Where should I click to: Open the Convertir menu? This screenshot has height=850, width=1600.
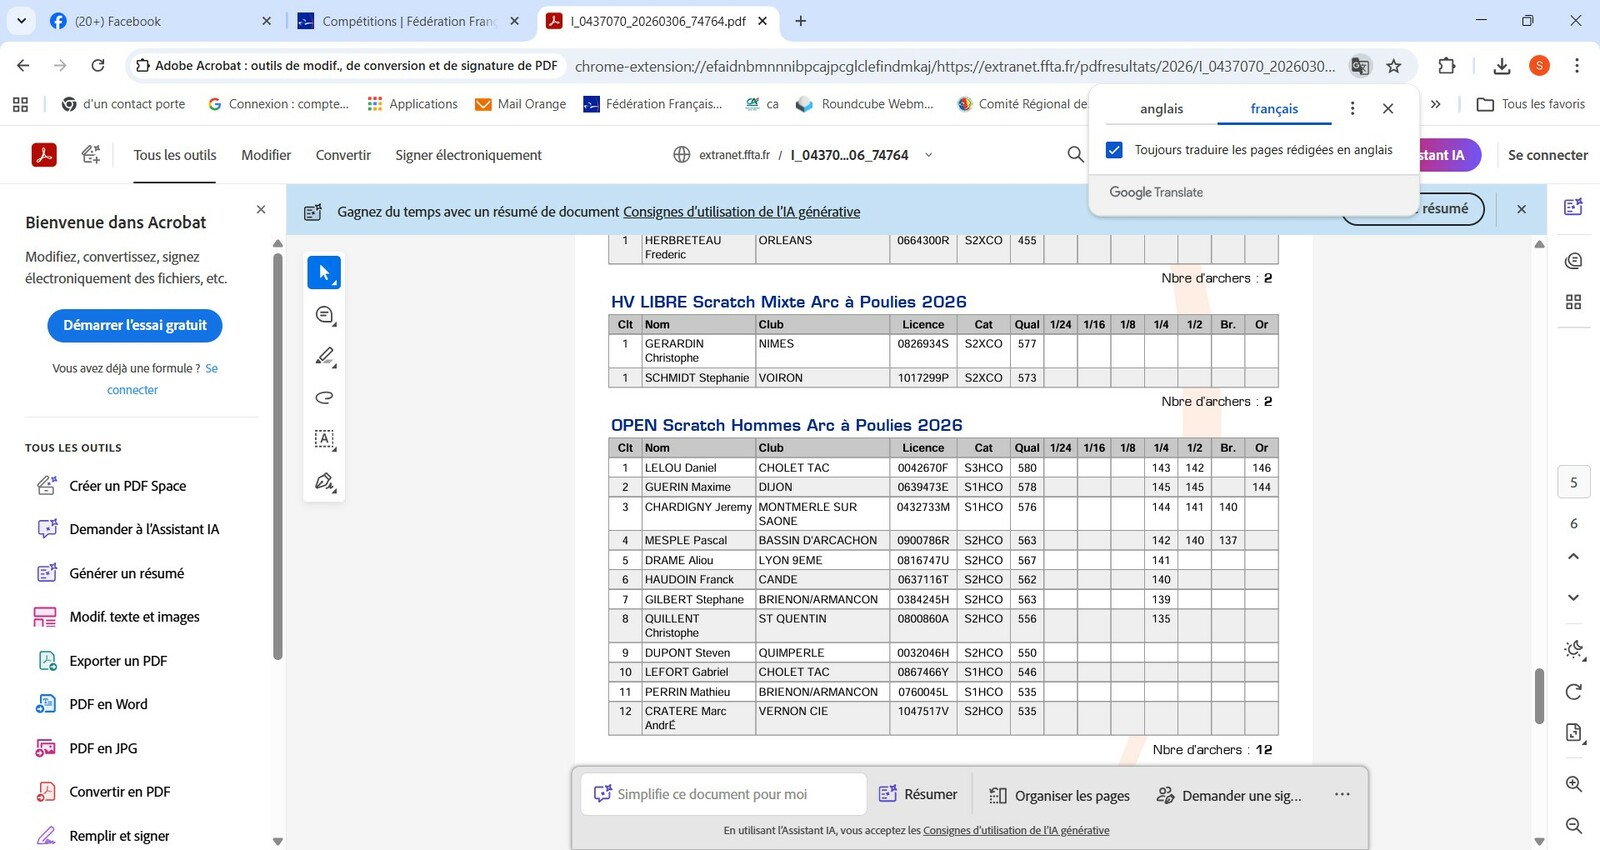point(343,155)
